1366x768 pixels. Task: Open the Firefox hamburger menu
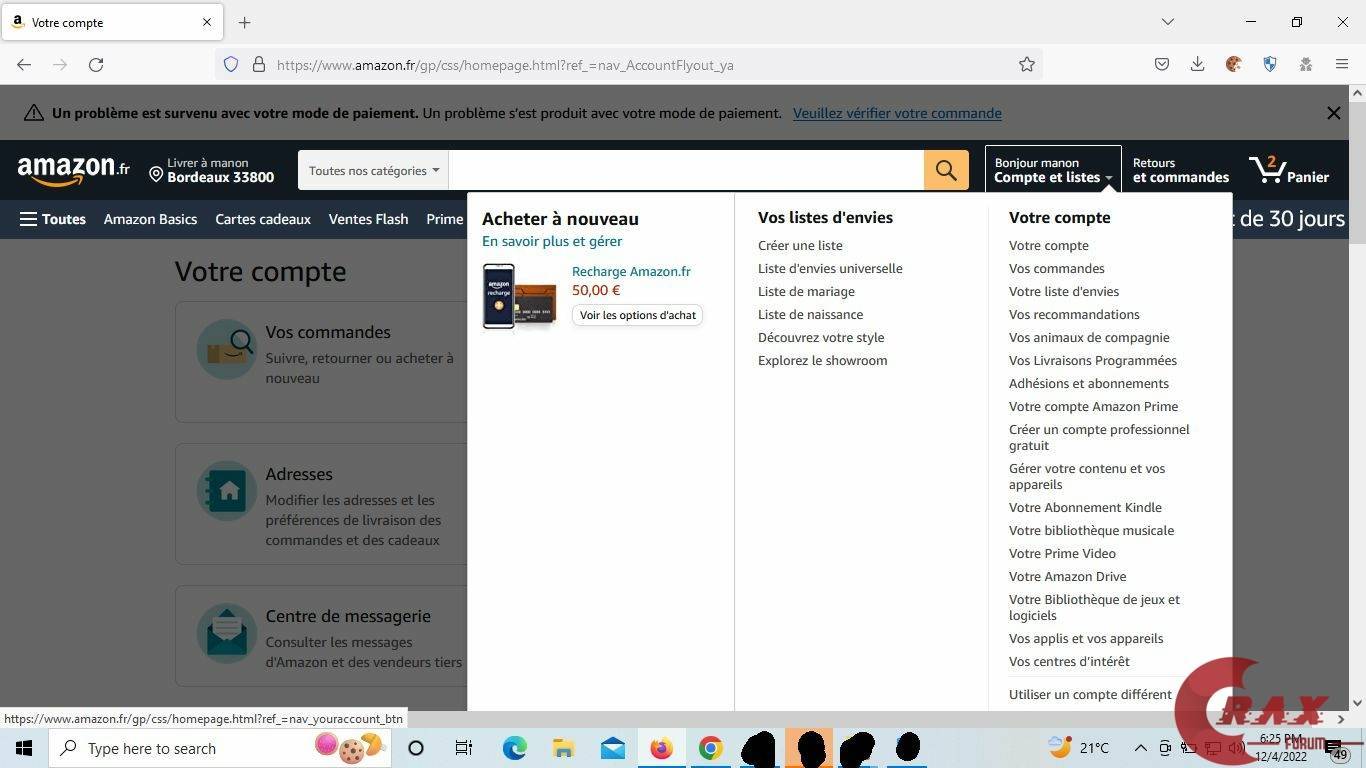[1342, 64]
